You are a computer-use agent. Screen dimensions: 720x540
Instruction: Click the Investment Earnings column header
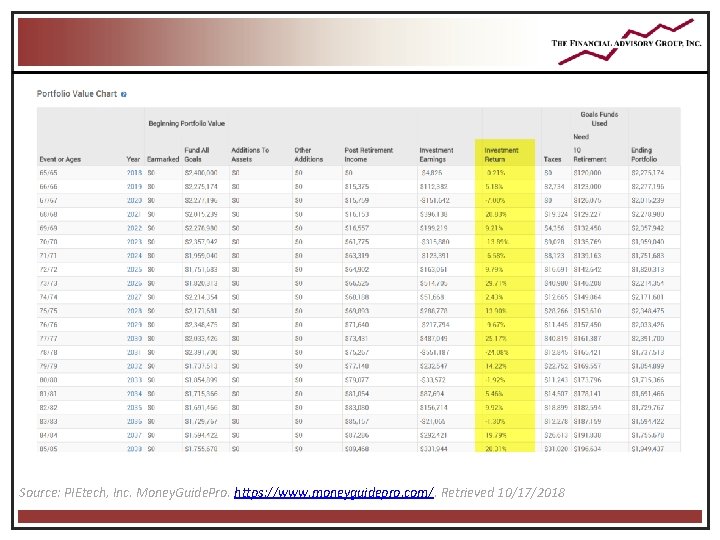click(x=436, y=155)
